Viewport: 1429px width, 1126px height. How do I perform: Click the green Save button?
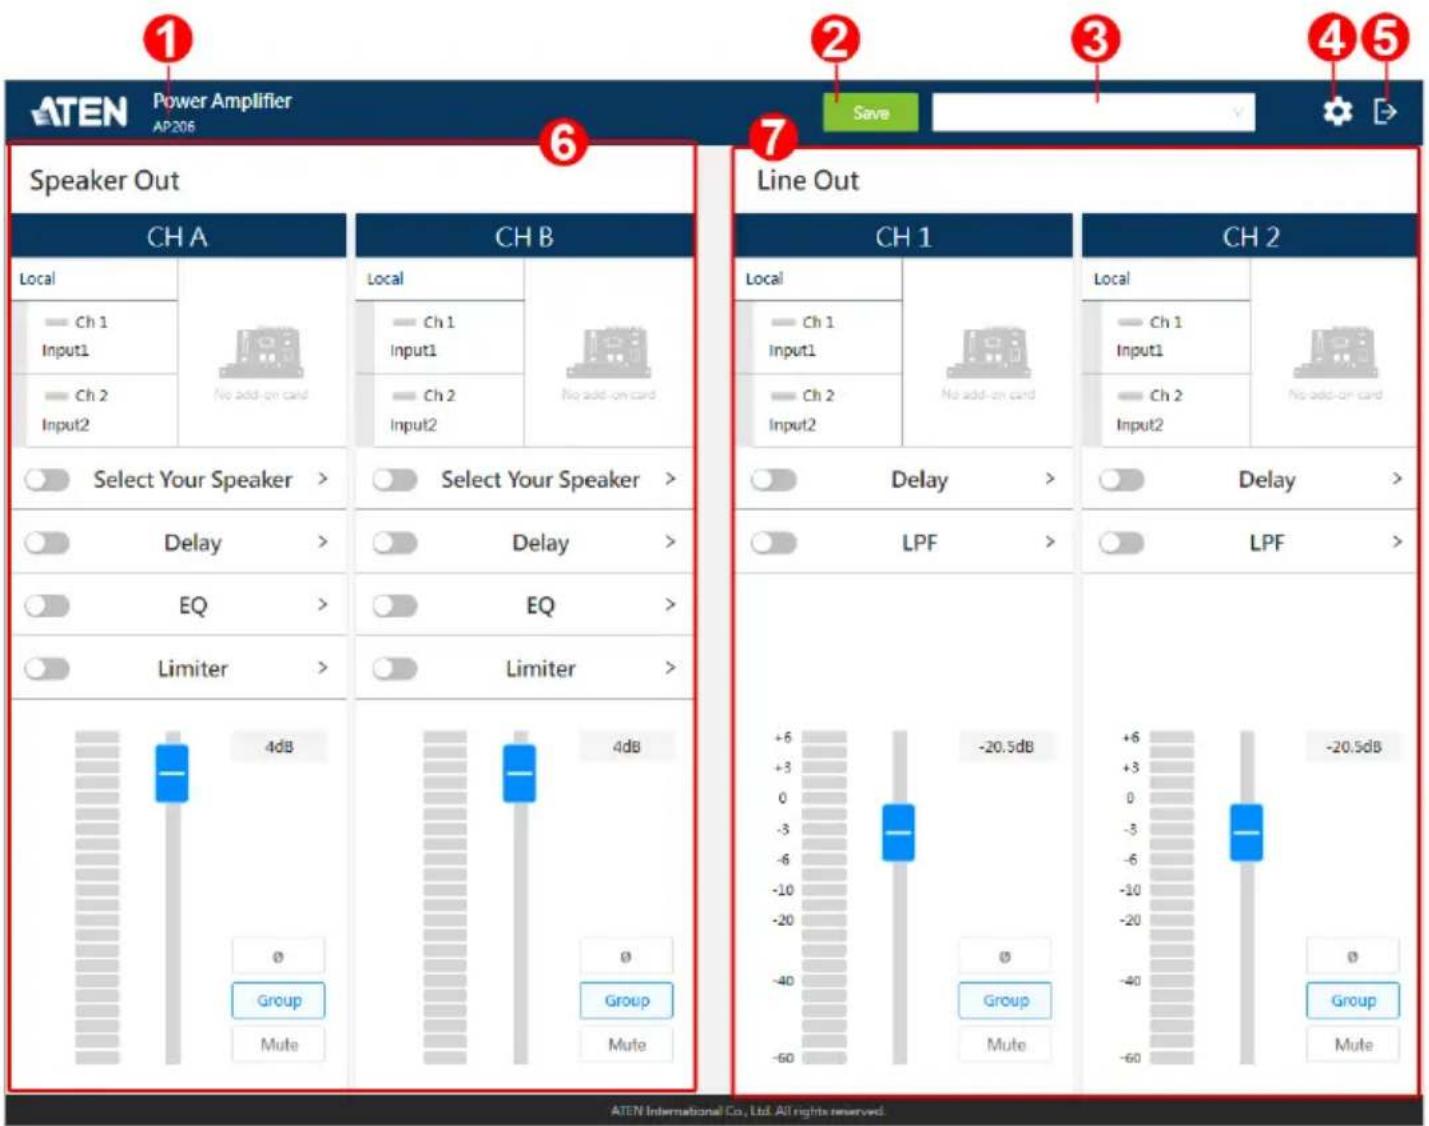click(870, 112)
